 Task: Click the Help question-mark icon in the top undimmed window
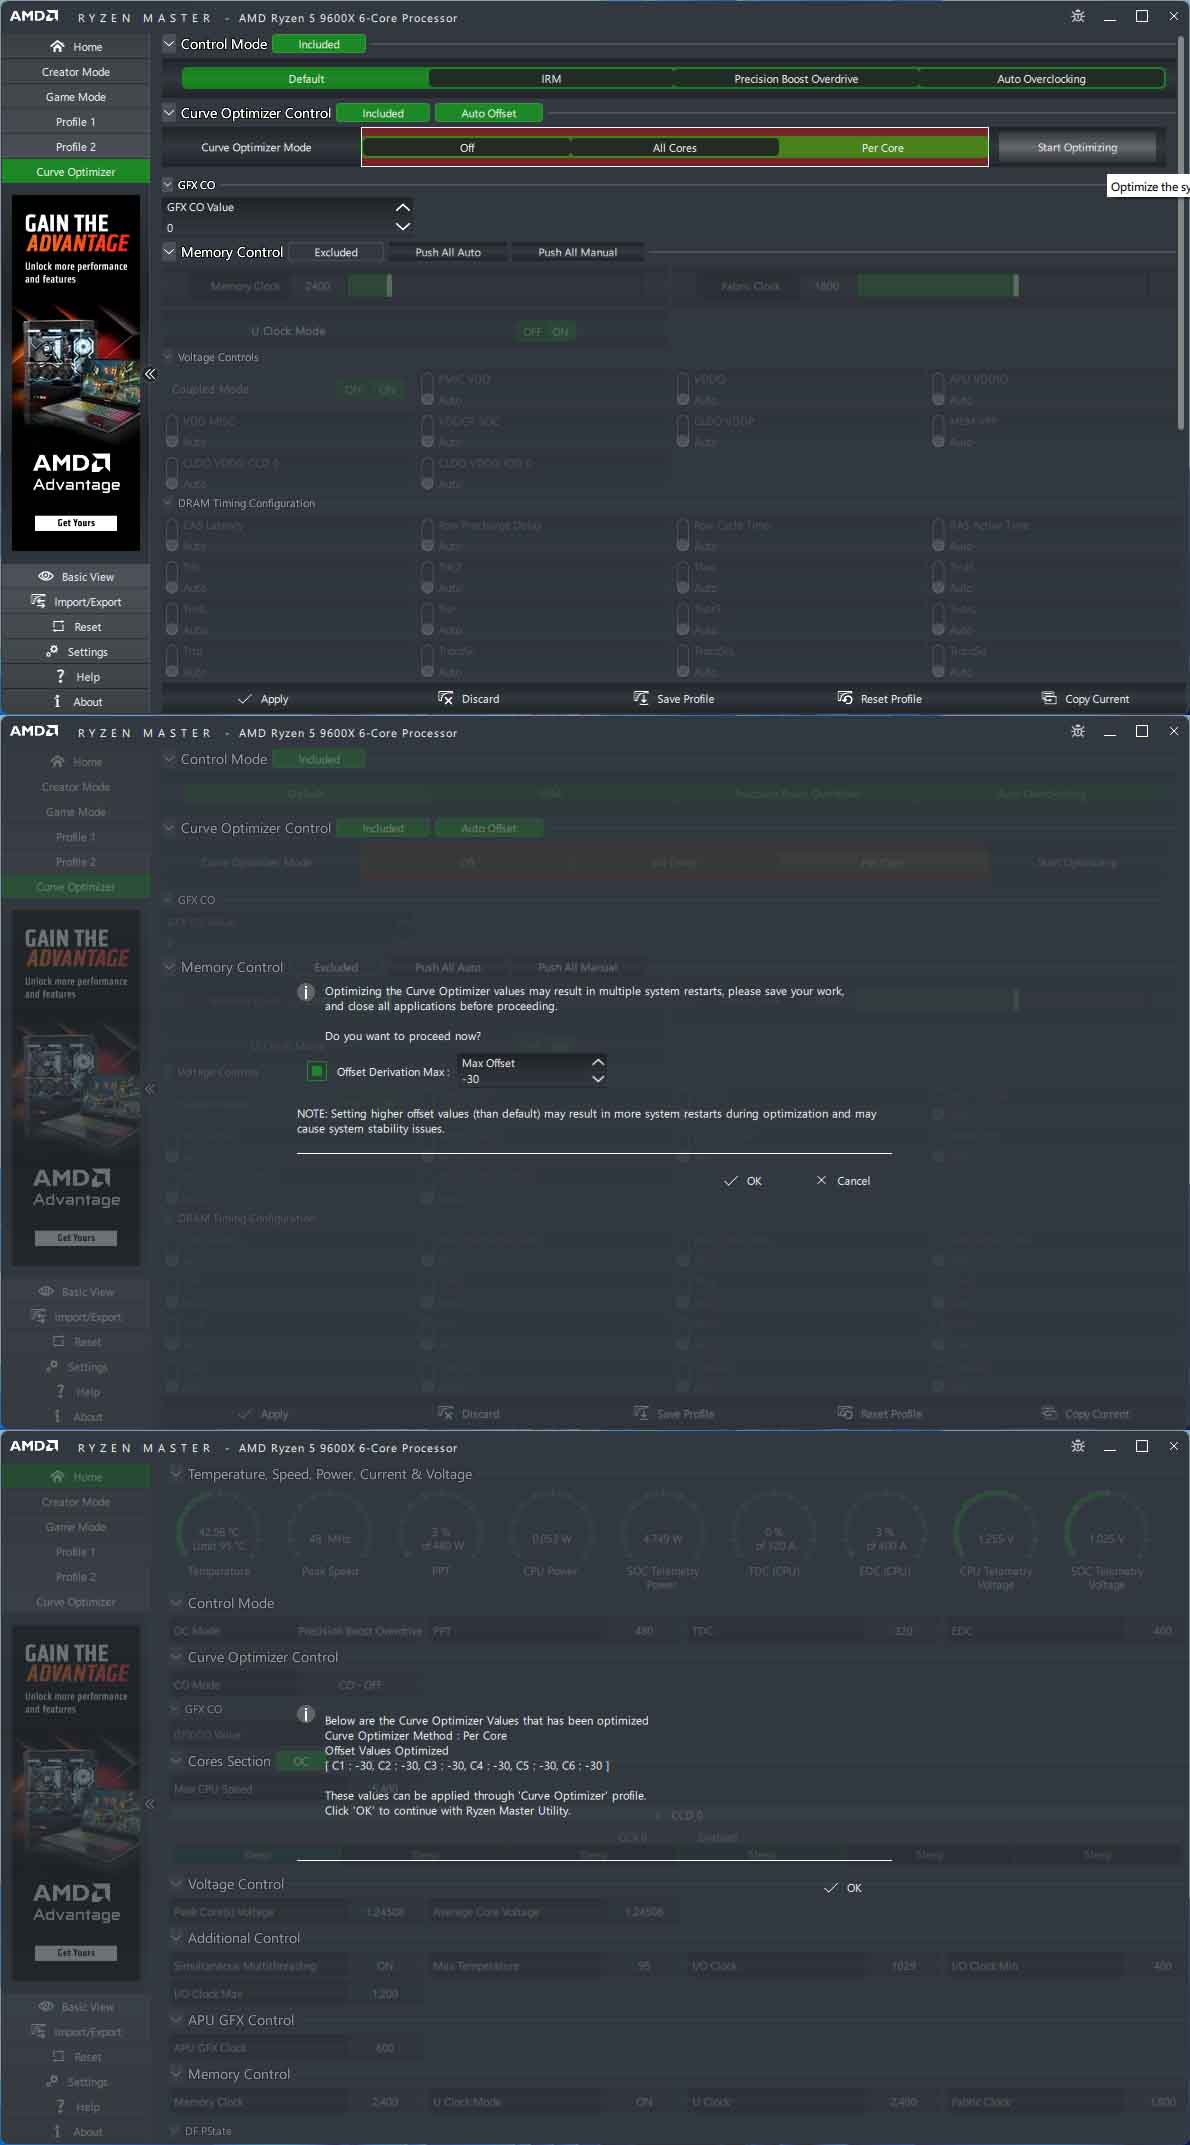[60, 676]
